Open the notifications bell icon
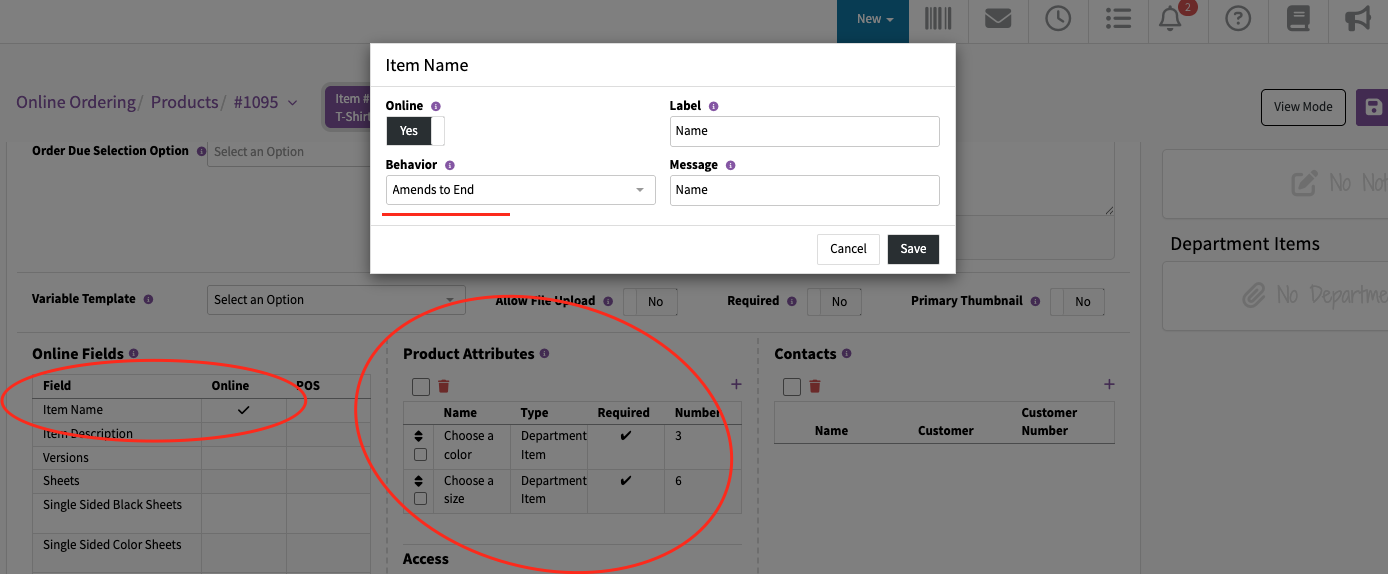Image resolution: width=1388 pixels, height=574 pixels. (1170, 19)
